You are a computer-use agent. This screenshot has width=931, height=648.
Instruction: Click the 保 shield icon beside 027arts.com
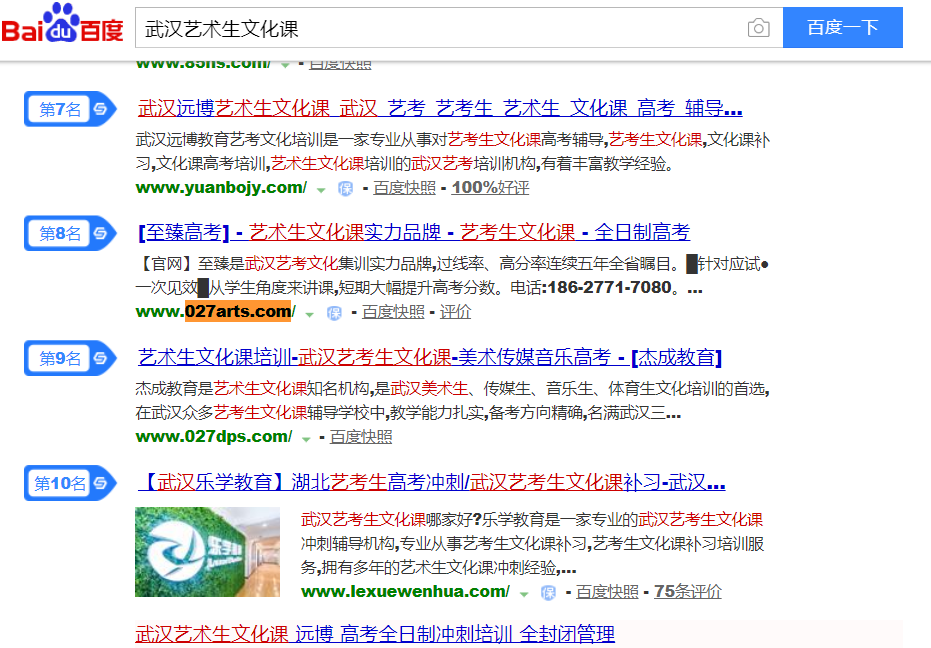point(334,313)
